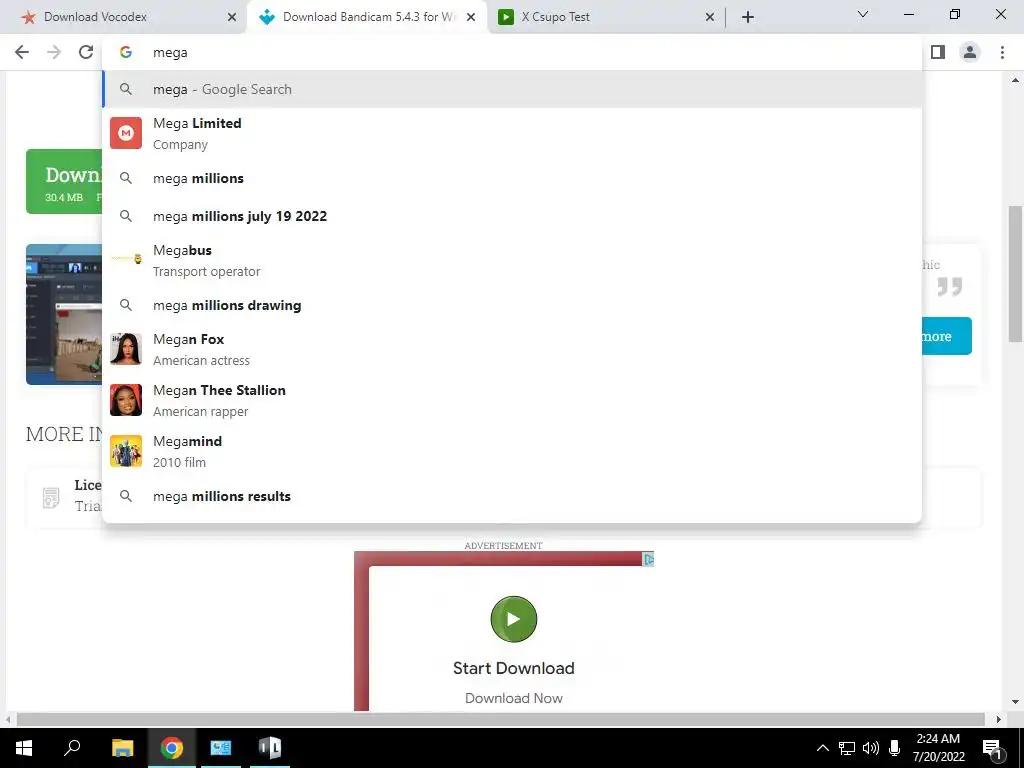Select 'mega - Google Search' suggestion
Viewport: 1024px width, 768px height.
513,89
